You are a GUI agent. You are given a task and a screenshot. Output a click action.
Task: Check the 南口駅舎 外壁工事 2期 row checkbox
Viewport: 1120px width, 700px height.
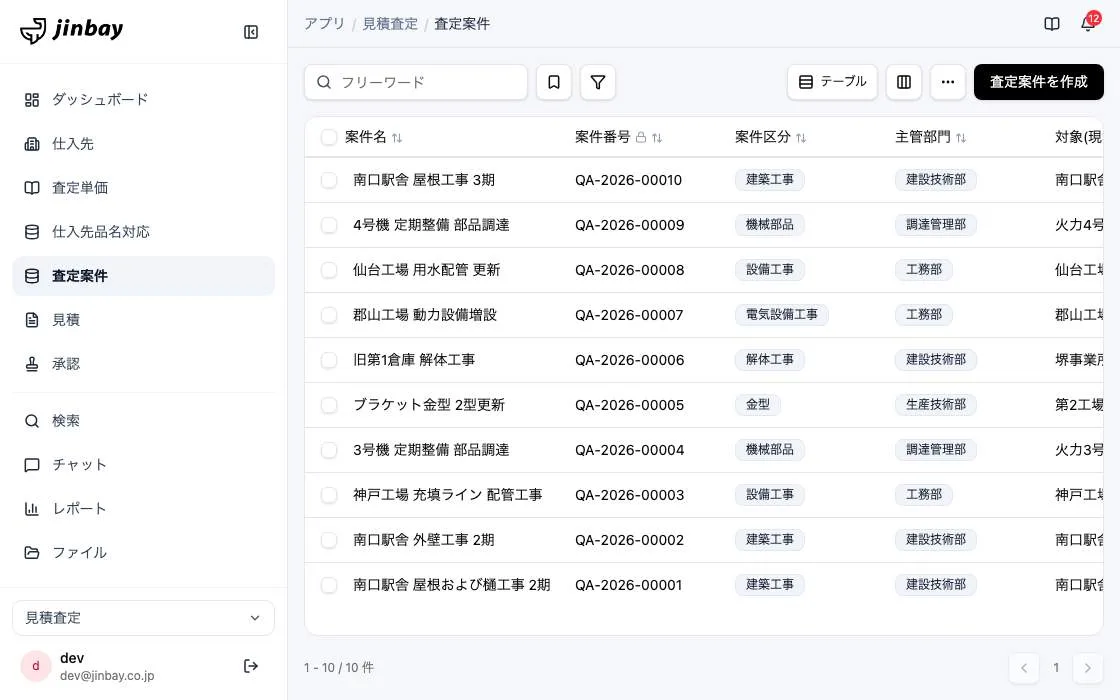point(329,540)
